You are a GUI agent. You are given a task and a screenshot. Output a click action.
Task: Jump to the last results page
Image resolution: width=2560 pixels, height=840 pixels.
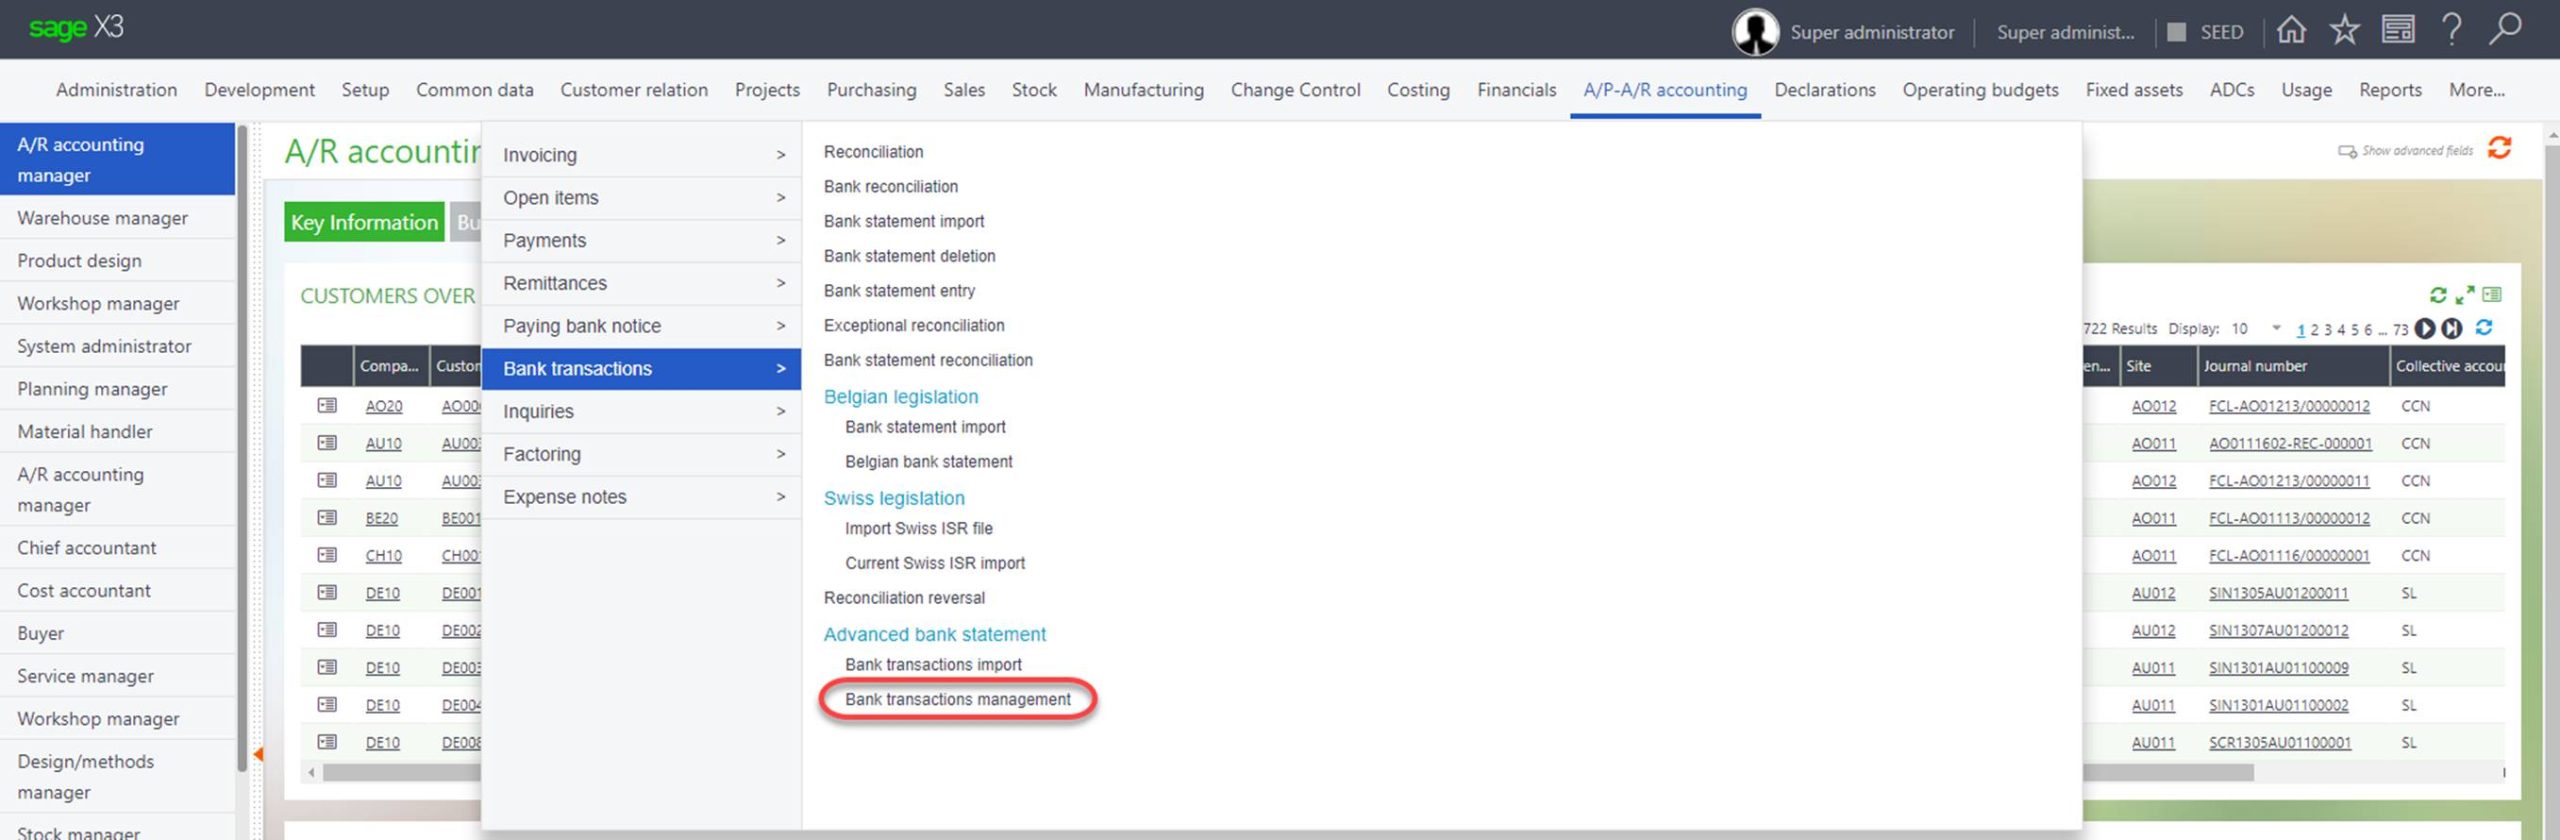click(2451, 329)
